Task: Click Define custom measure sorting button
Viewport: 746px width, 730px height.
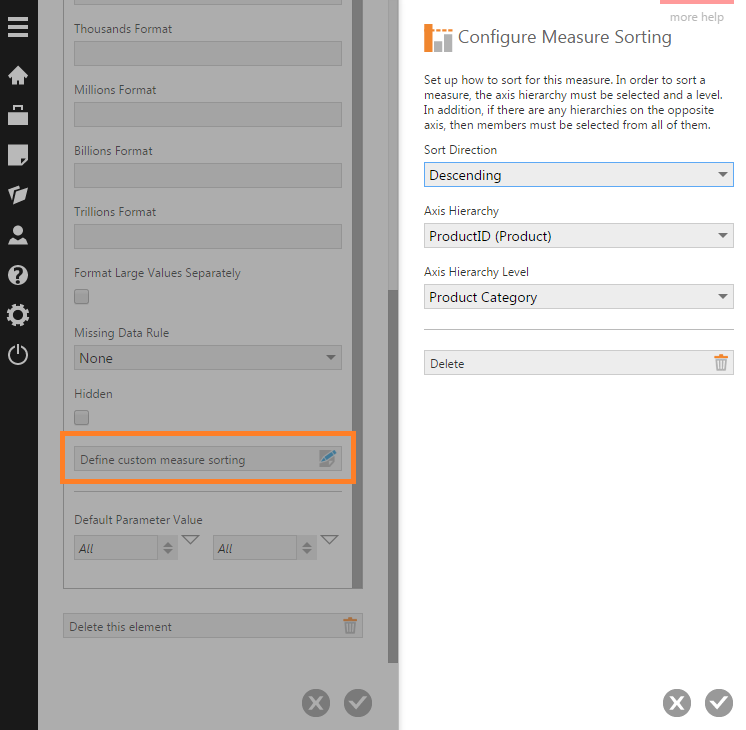Action: coord(208,459)
